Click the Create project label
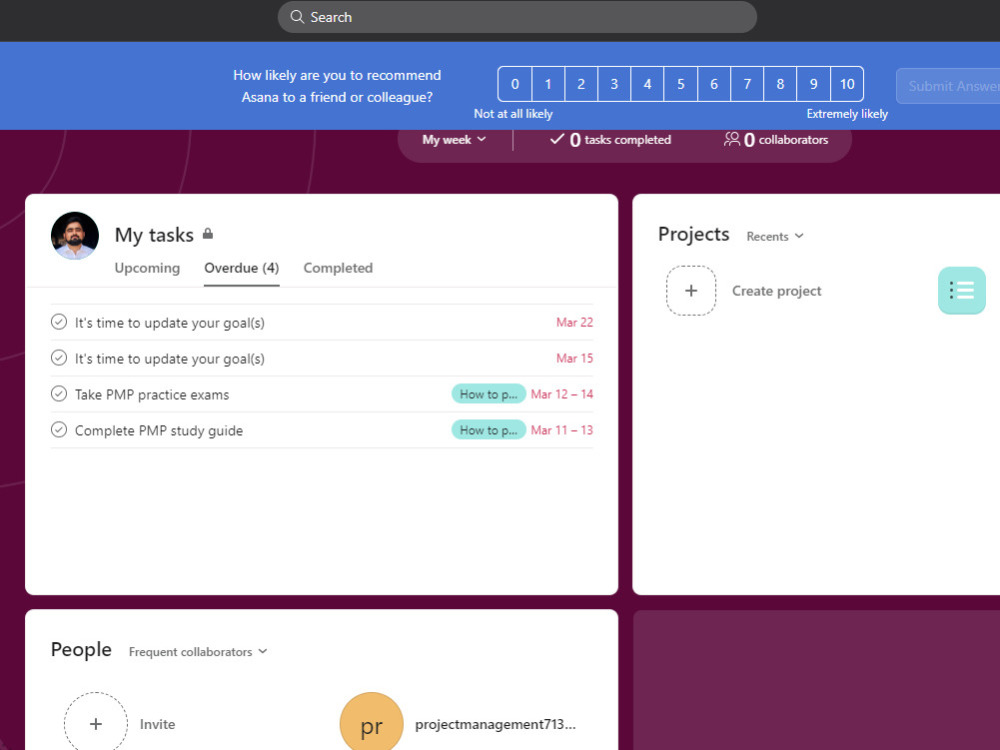Image resolution: width=1000 pixels, height=750 pixels. click(x=776, y=291)
